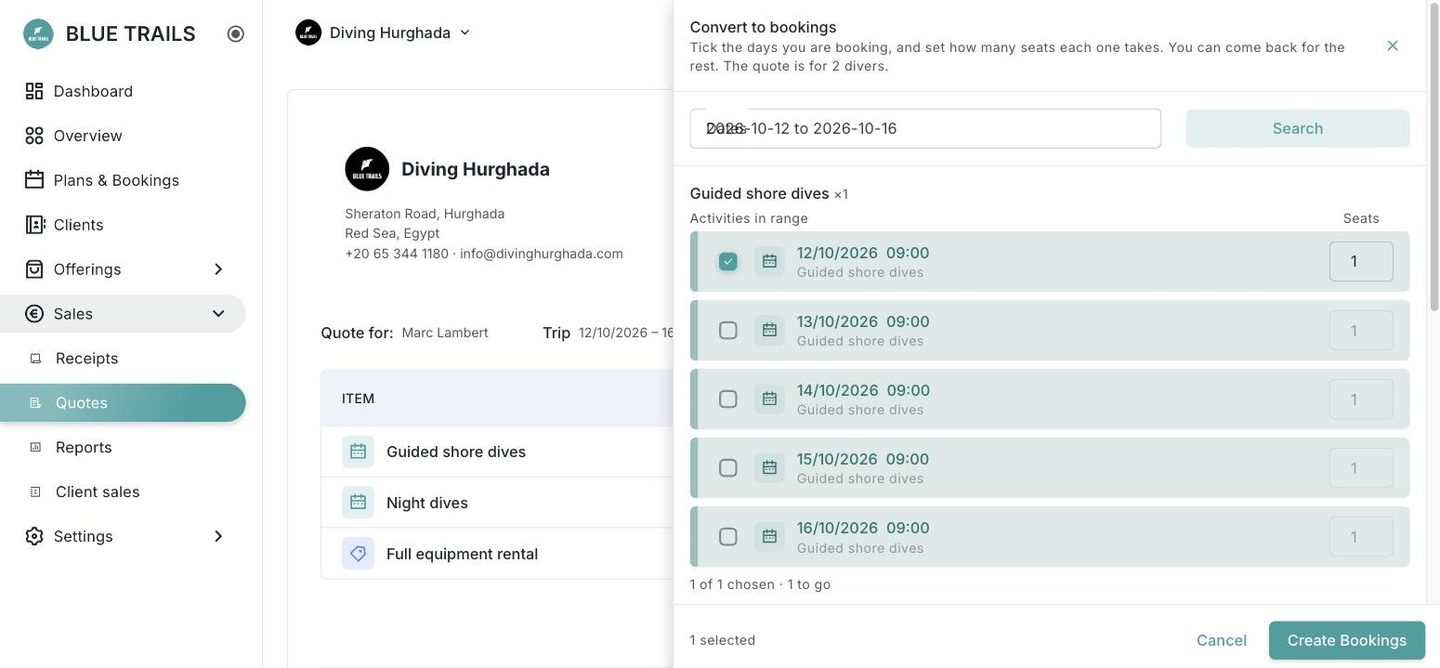
Task: Expand the Settings submenu chevron
Action: click(218, 537)
